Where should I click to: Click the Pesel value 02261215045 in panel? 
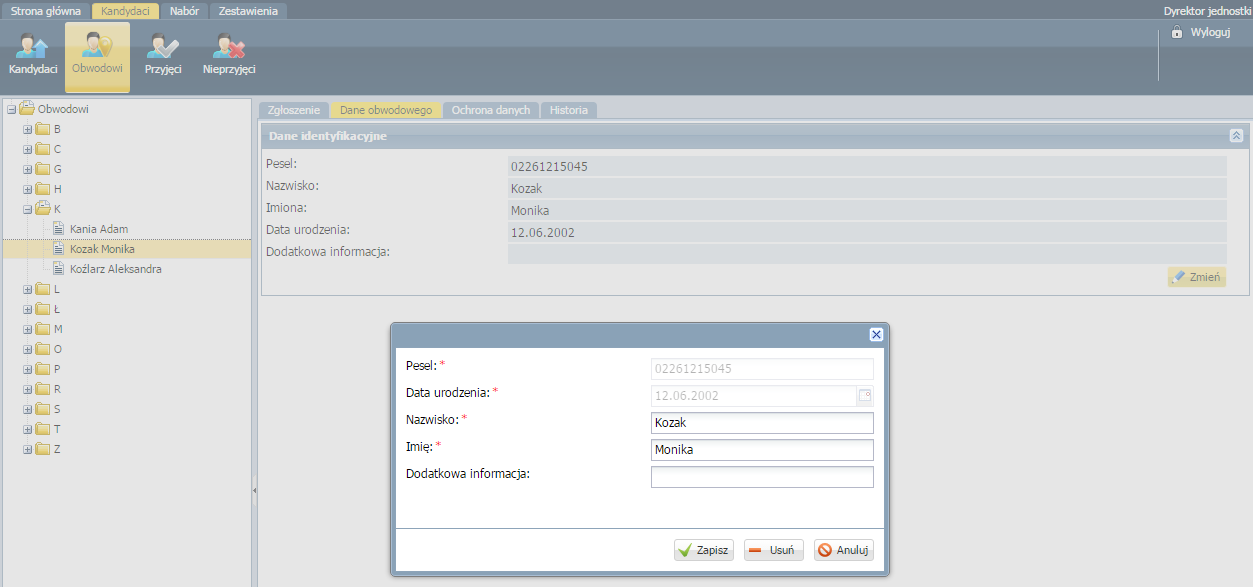[x=549, y=166]
